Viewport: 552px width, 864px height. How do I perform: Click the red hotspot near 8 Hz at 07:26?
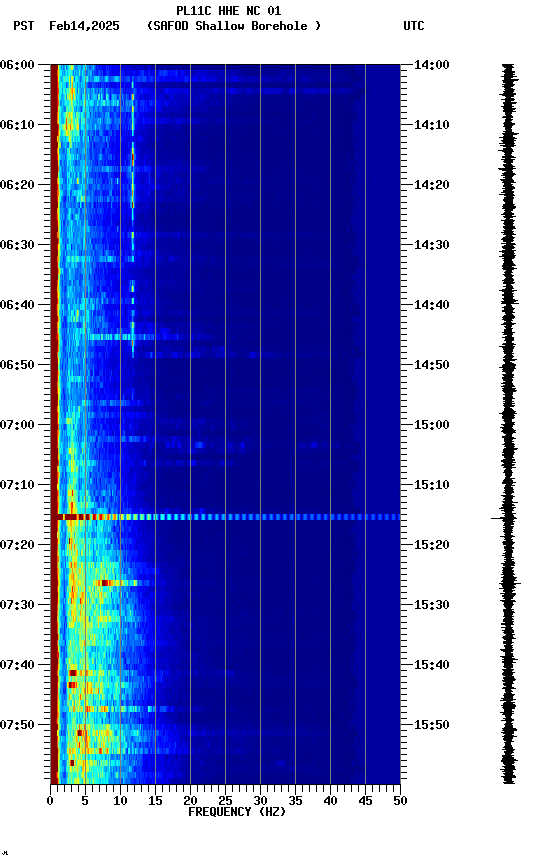click(x=105, y=583)
